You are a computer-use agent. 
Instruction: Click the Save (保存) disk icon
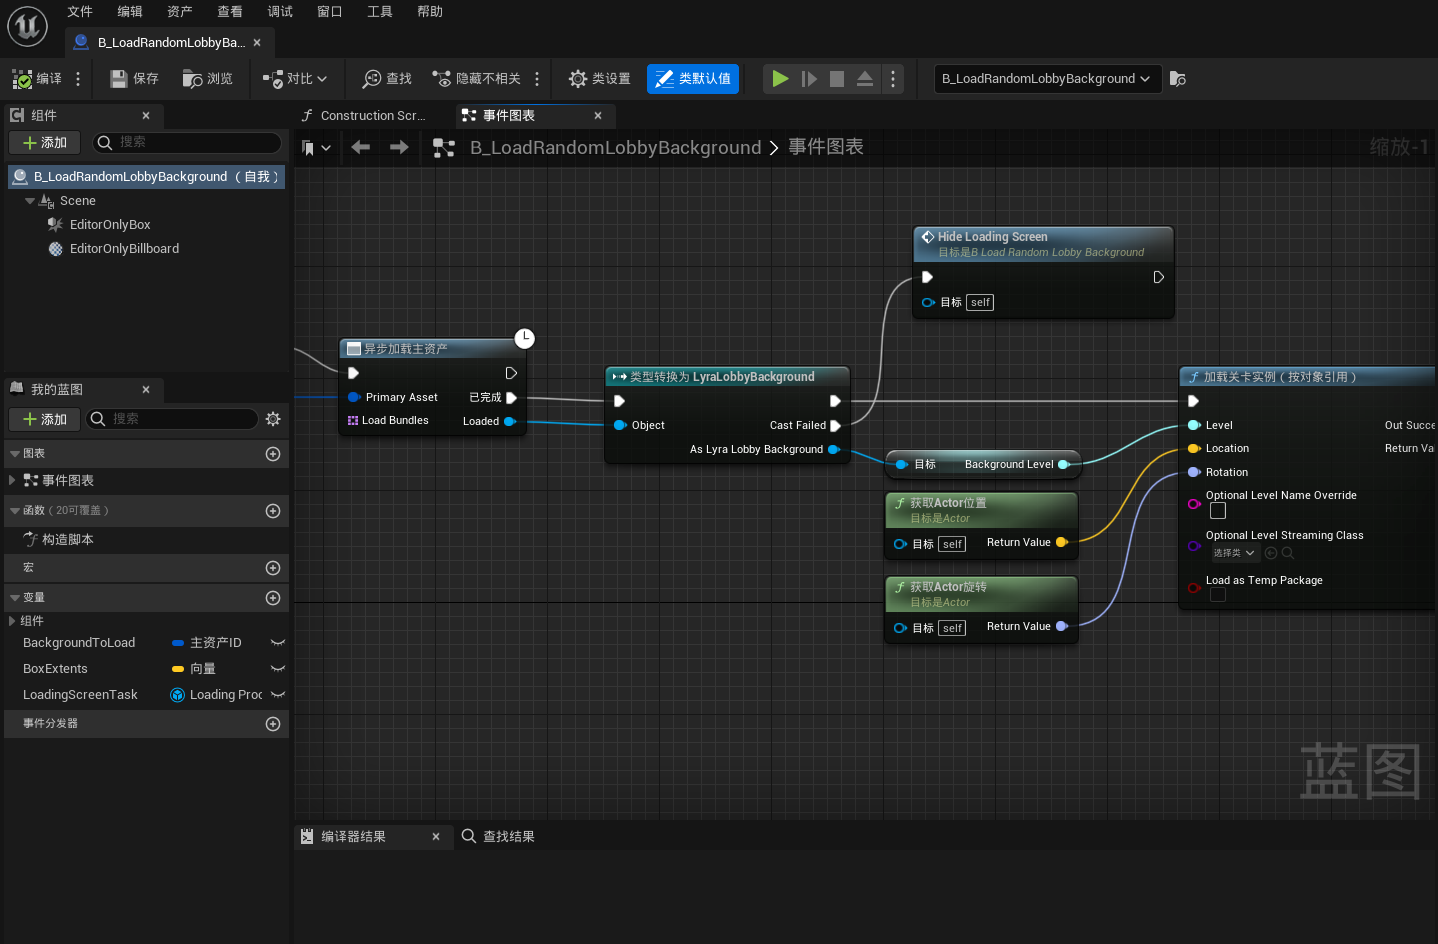point(119,79)
